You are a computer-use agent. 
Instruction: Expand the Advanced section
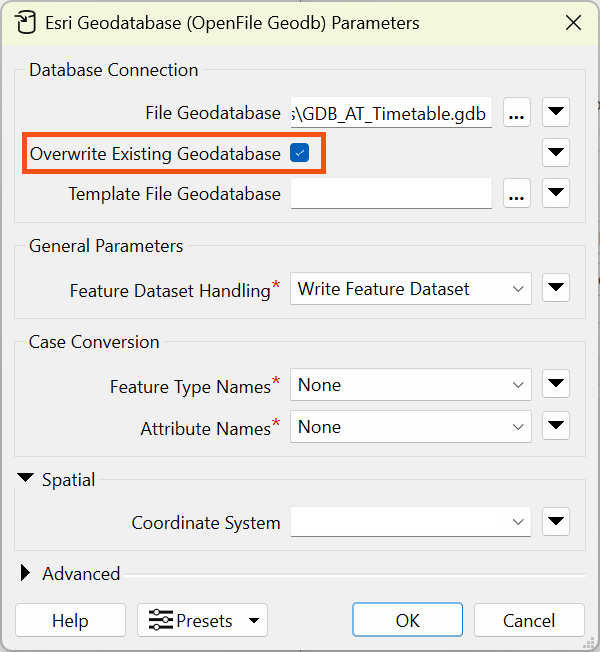25,573
